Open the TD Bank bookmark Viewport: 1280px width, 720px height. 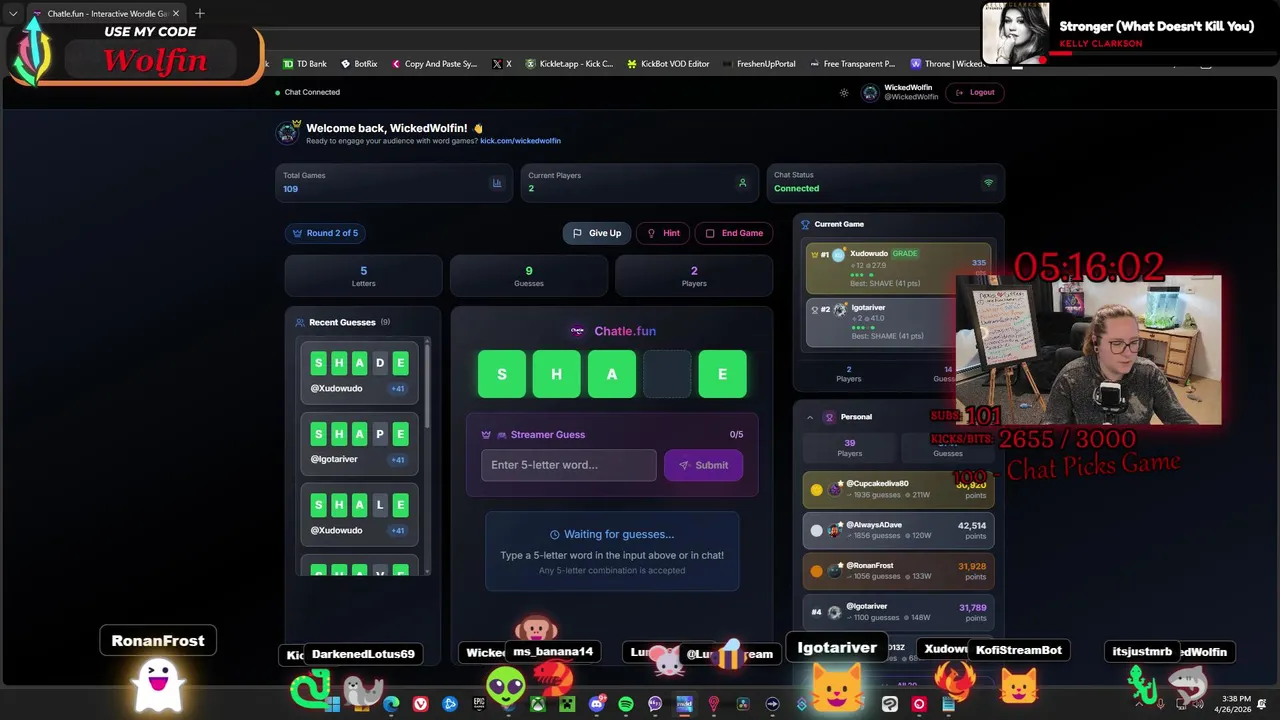305,64
